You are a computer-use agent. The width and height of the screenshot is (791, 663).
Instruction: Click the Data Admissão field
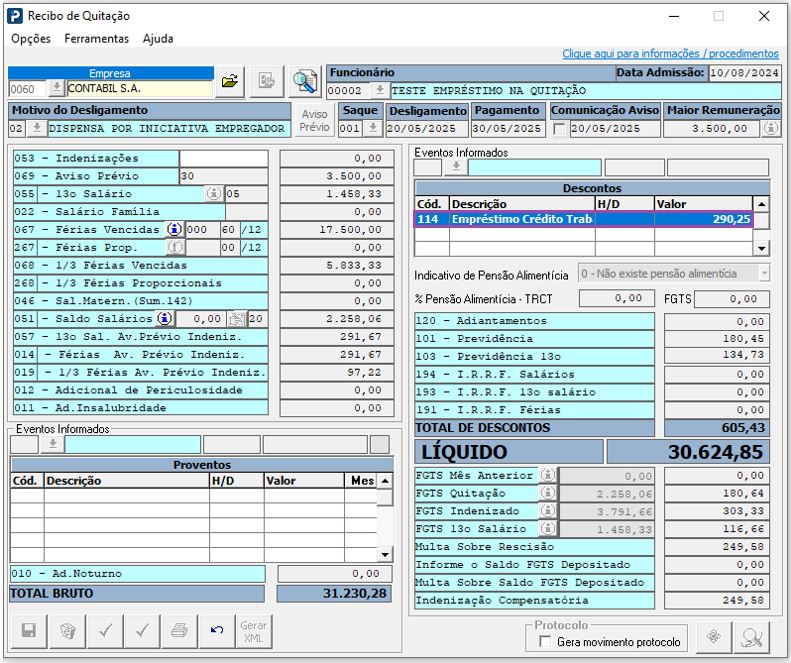[x=744, y=73]
